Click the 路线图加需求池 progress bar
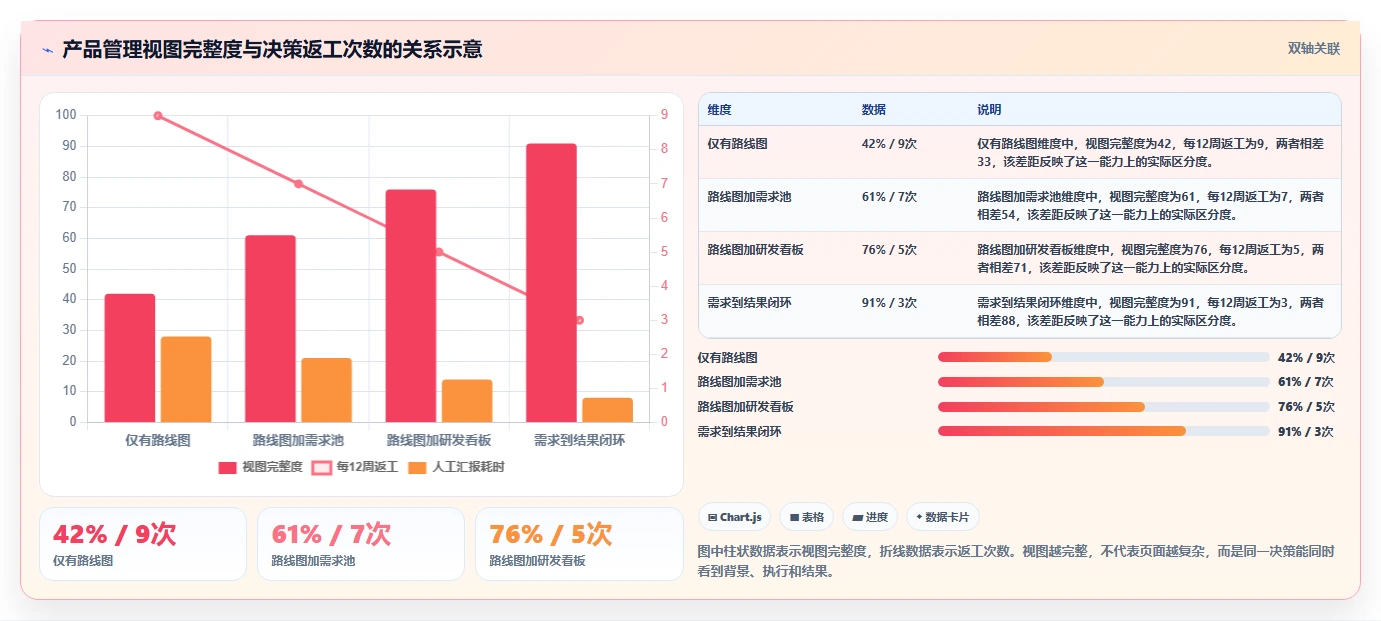The image size is (1381, 621). click(x=1103, y=382)
